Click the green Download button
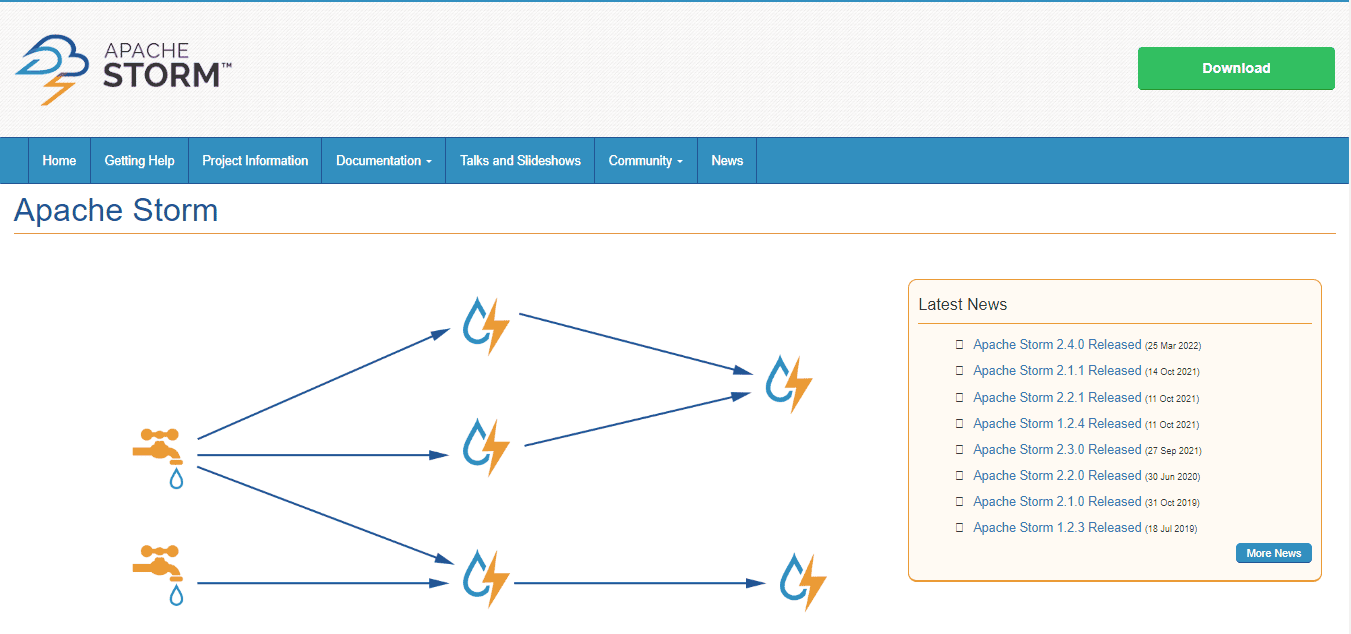 tap(1236, 68)
